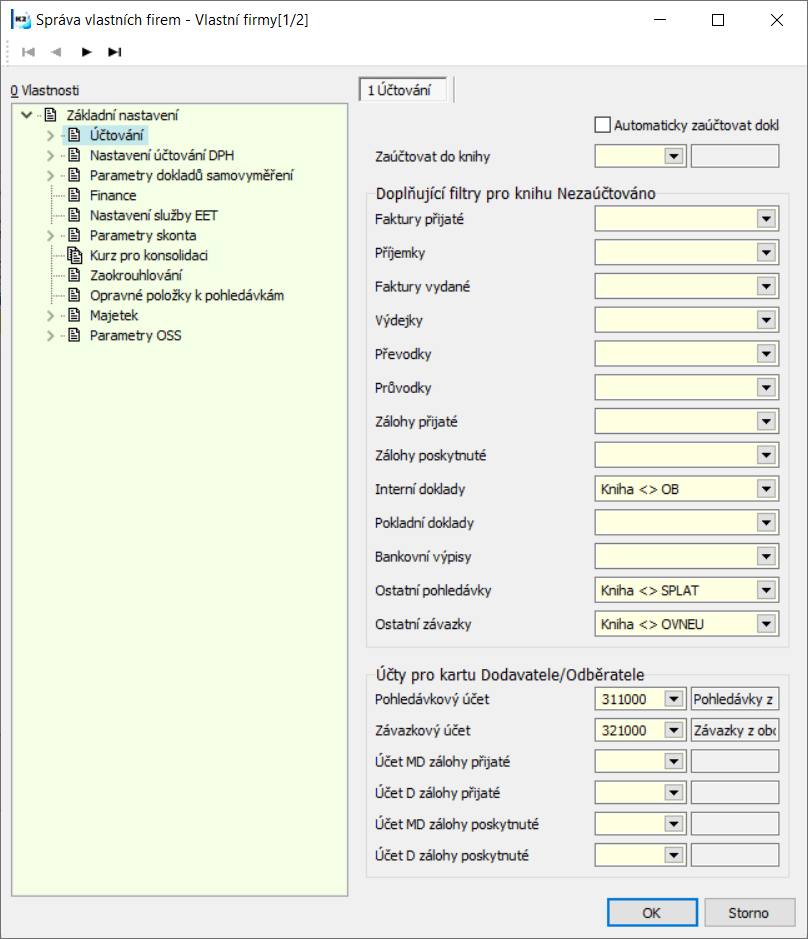
Task: Click the K2 application icon in title bar
Action: [x=21, y=20]
